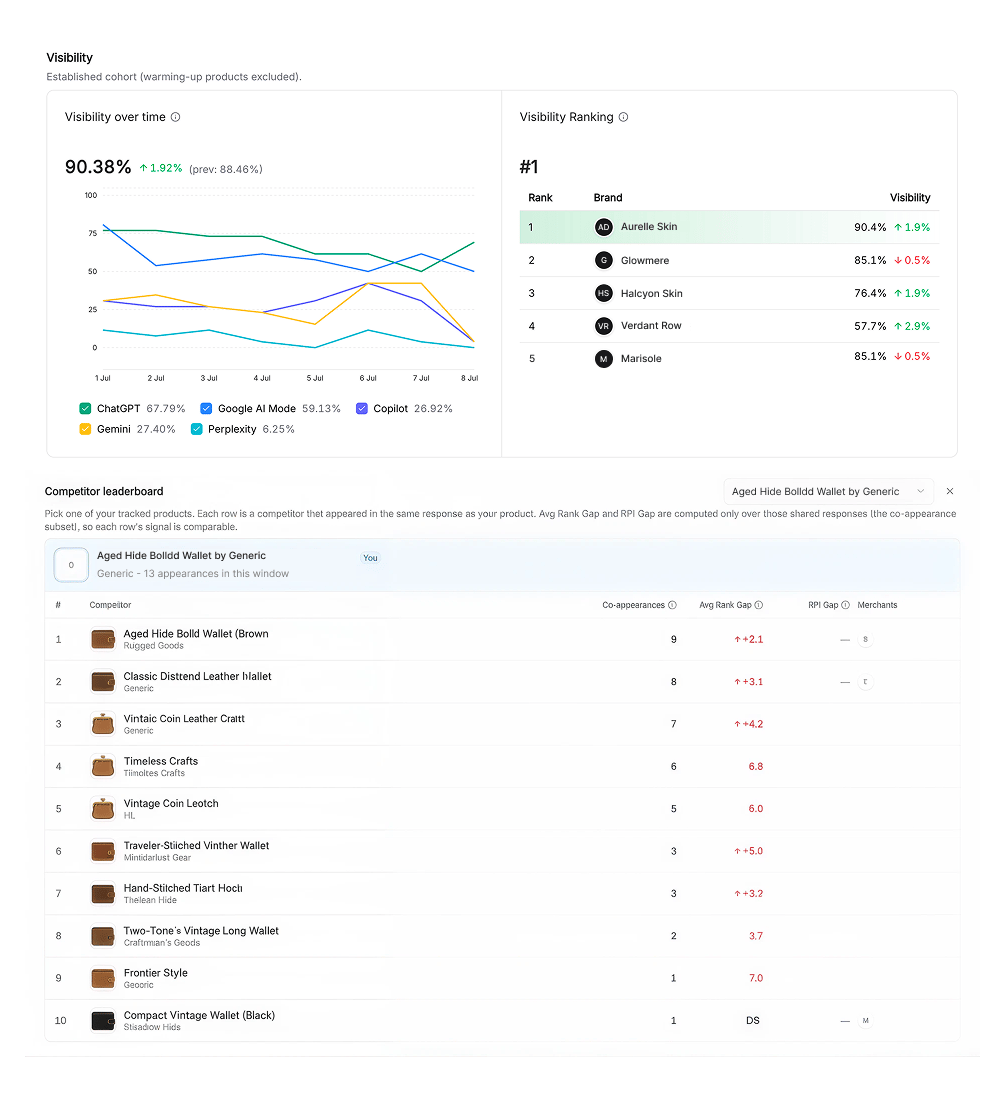Click the selected product placeholder icon box
Viewport: 1004px width, 1097px height.
71,565
